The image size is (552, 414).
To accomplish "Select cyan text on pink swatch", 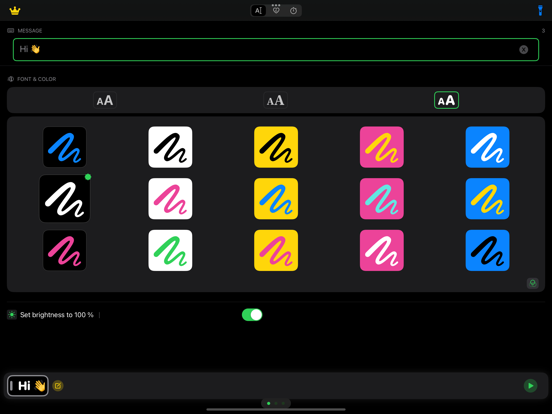I will pos(382,199).
